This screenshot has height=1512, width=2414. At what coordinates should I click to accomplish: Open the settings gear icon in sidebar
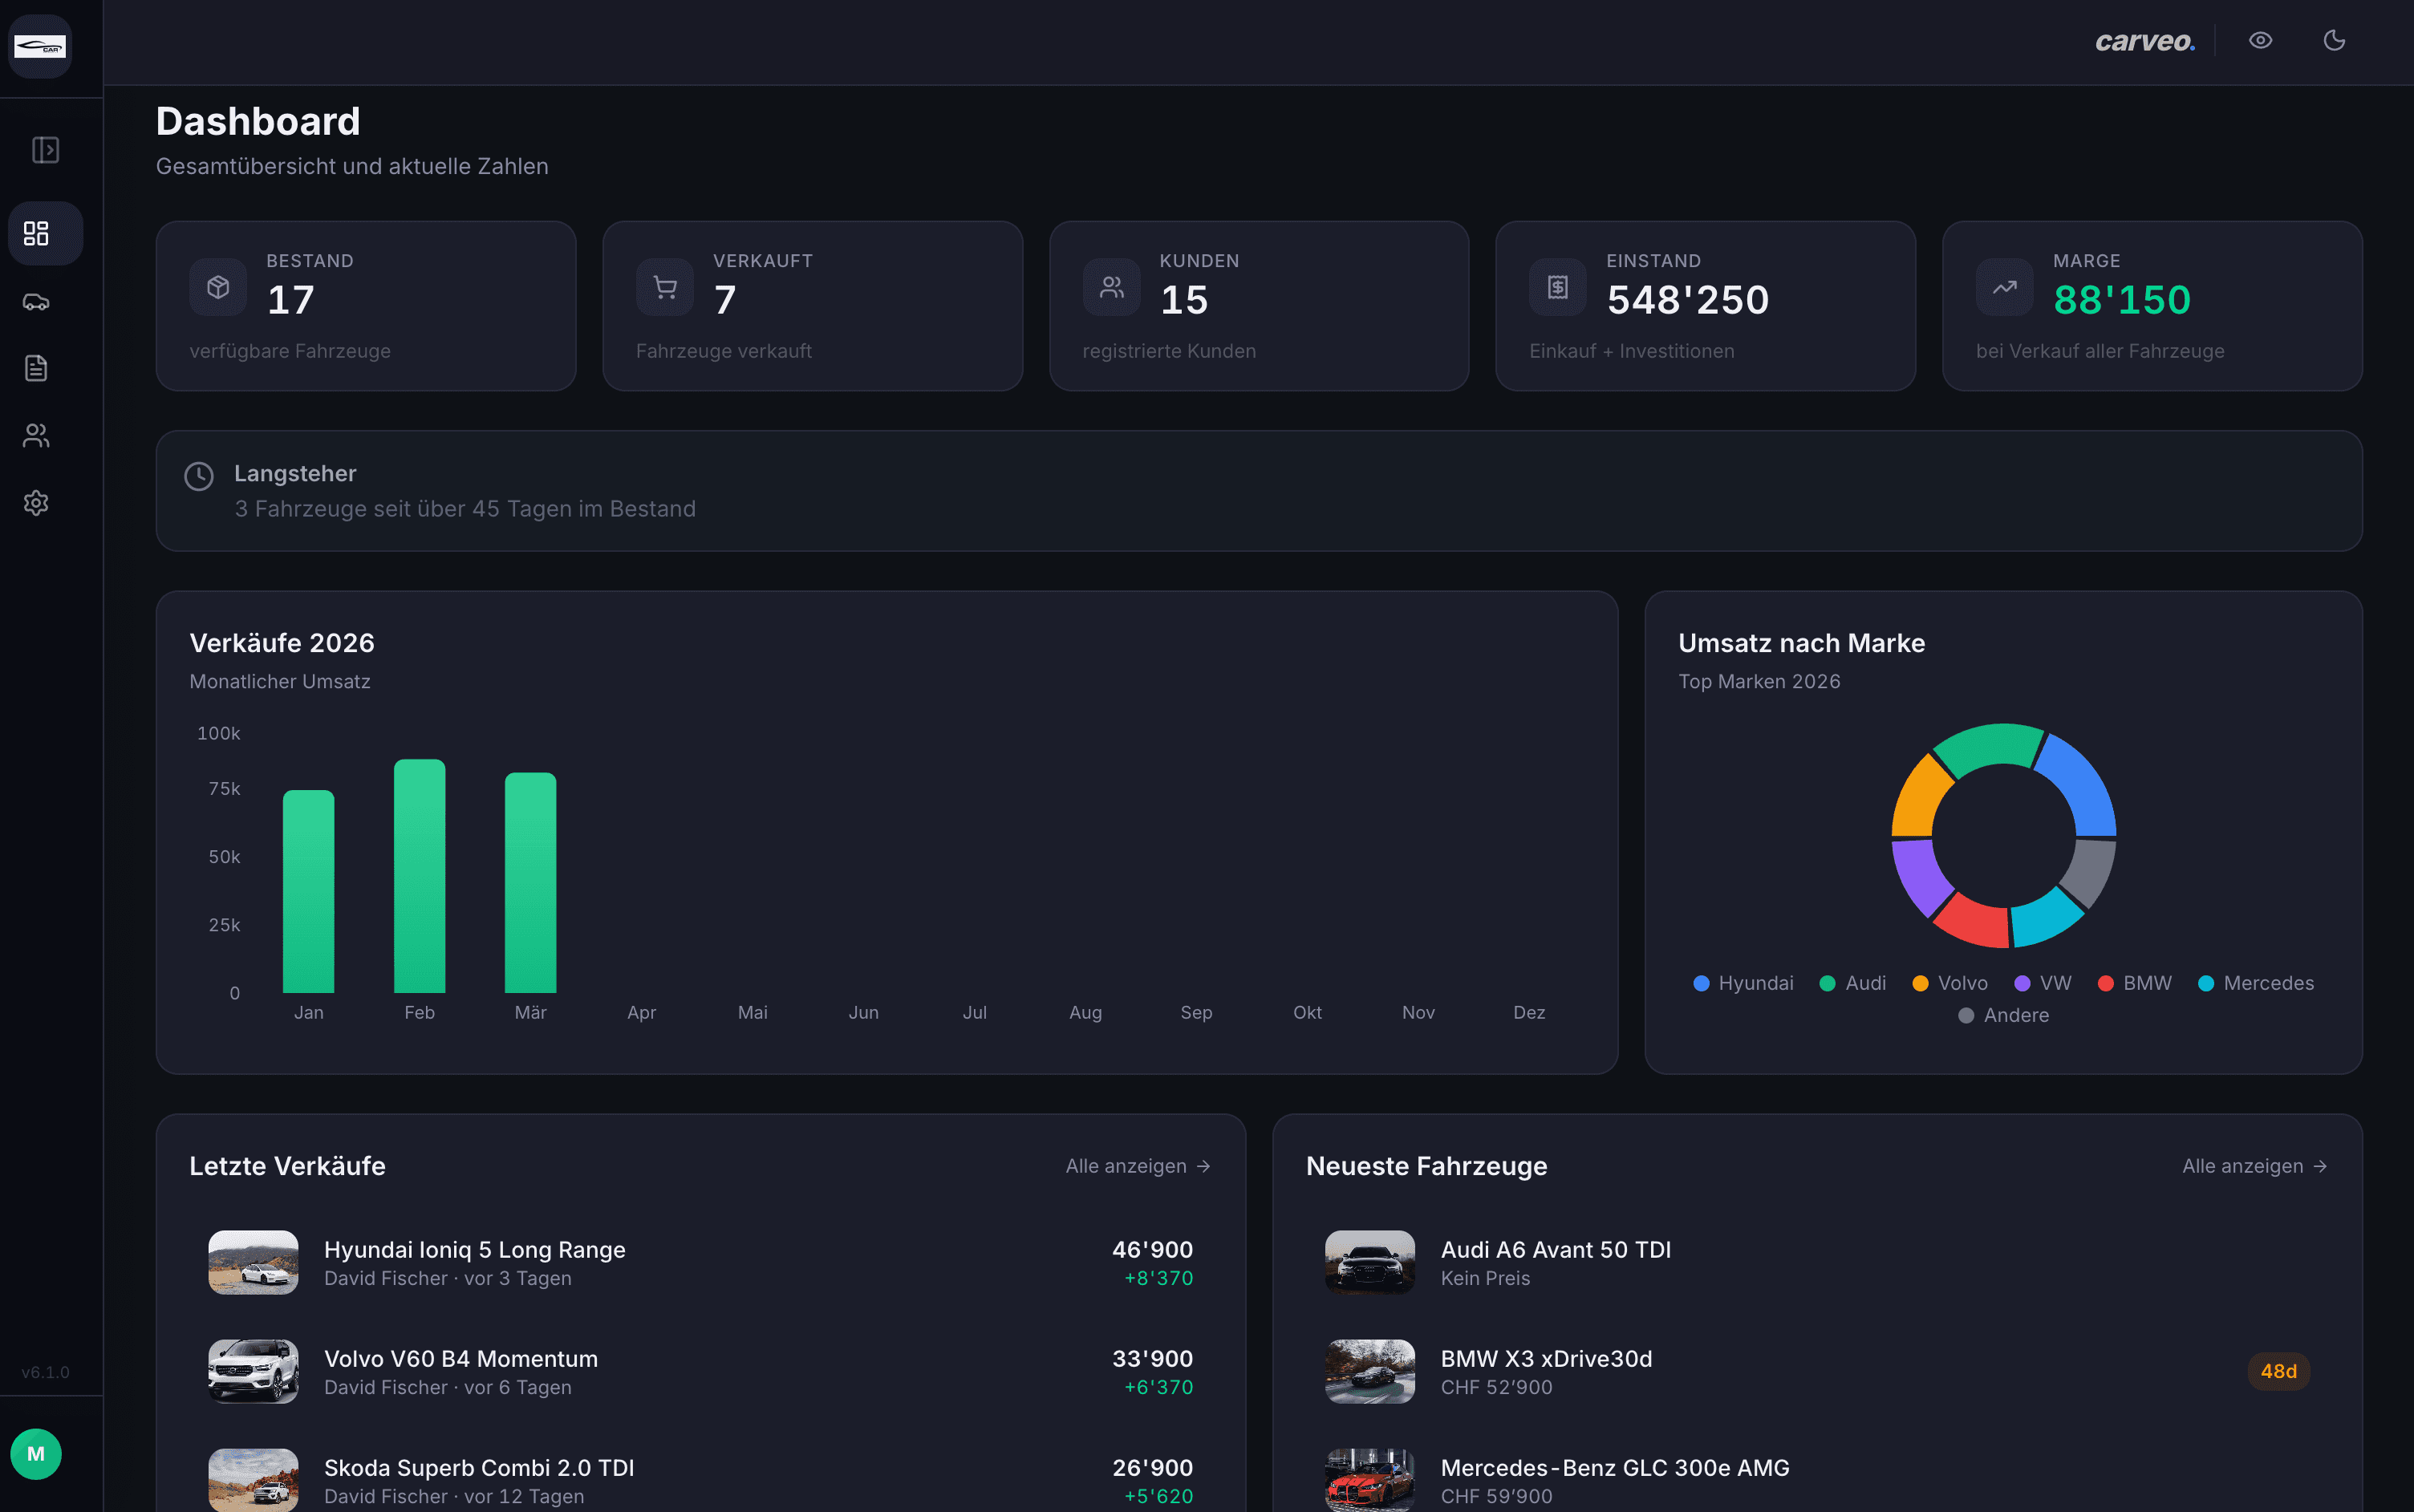[36, 502]
